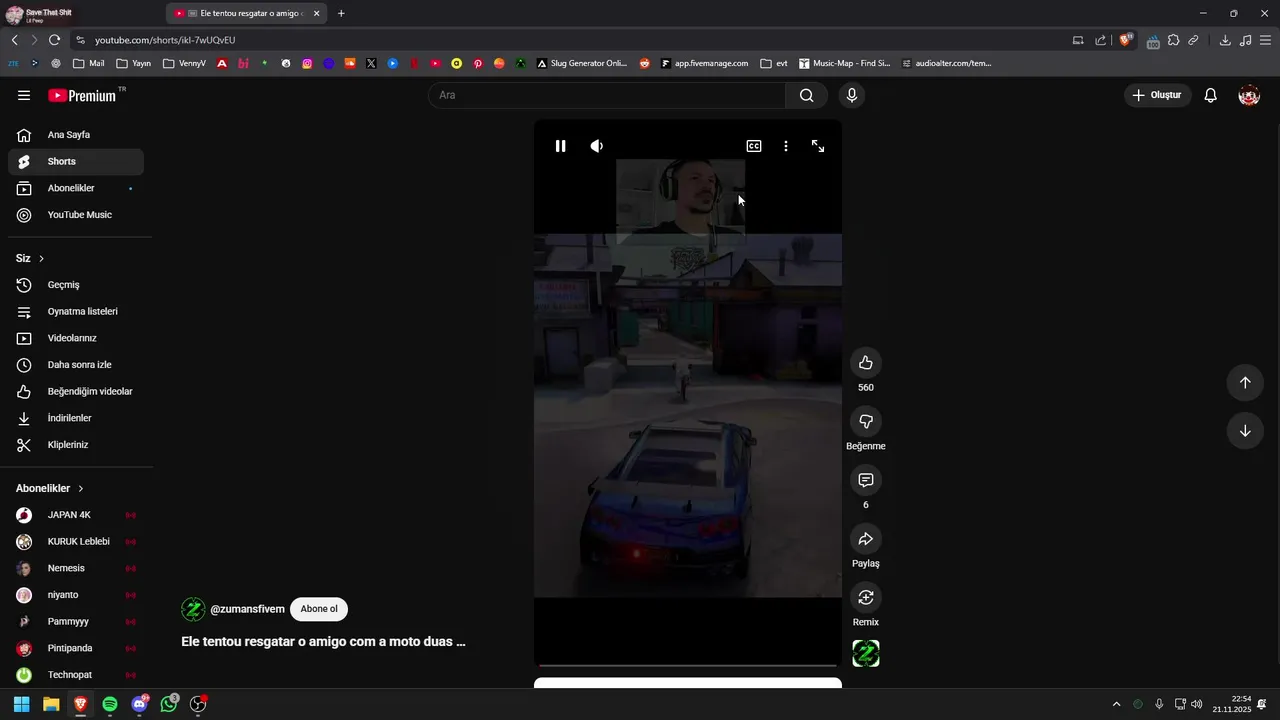1280x720 pixels.
Task: Start voice search with microphone
Action: (x=852, y=95)
